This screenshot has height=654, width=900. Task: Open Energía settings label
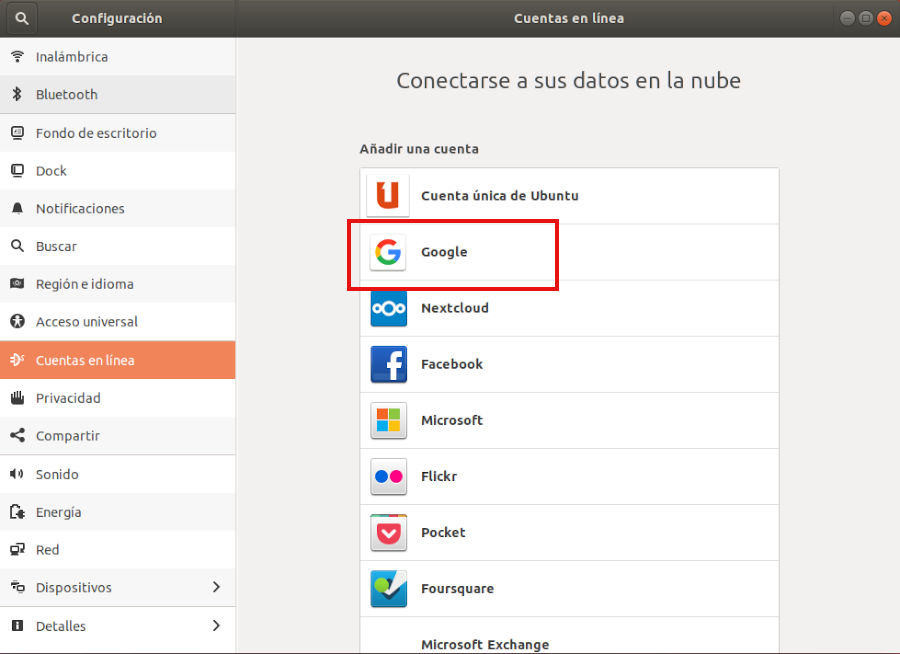click(x=59, y=512)
